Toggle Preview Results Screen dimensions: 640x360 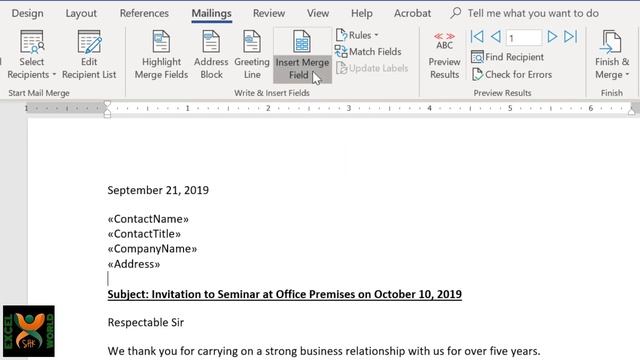(444, 55)
